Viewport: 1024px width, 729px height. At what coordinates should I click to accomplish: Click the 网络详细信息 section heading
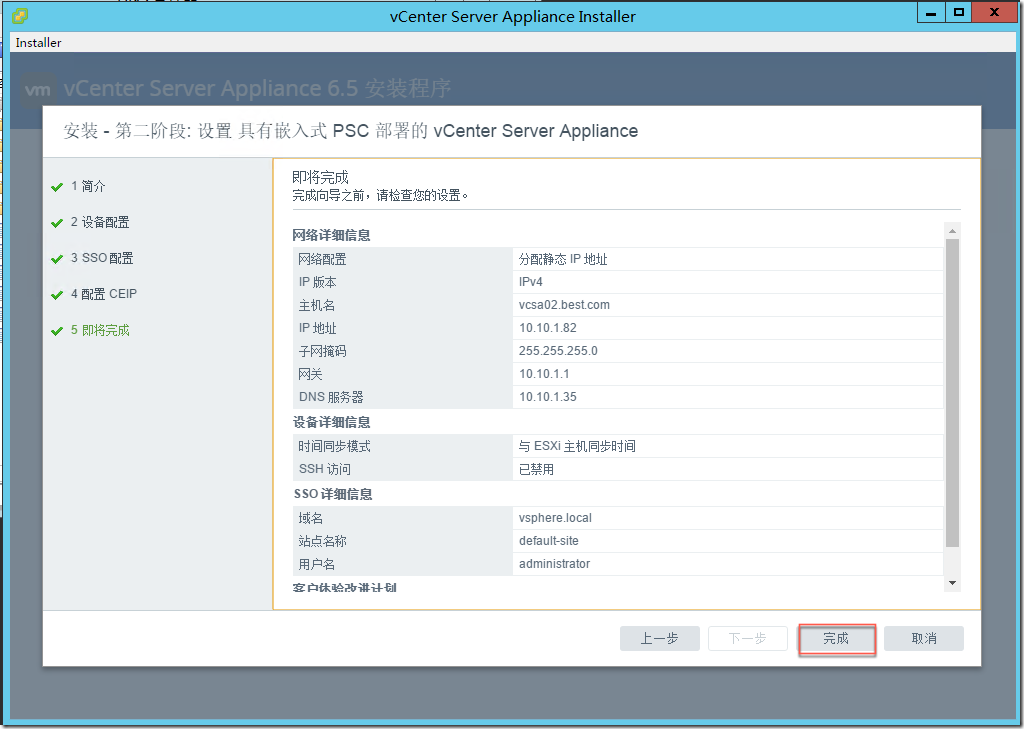(x=331, y=235)
